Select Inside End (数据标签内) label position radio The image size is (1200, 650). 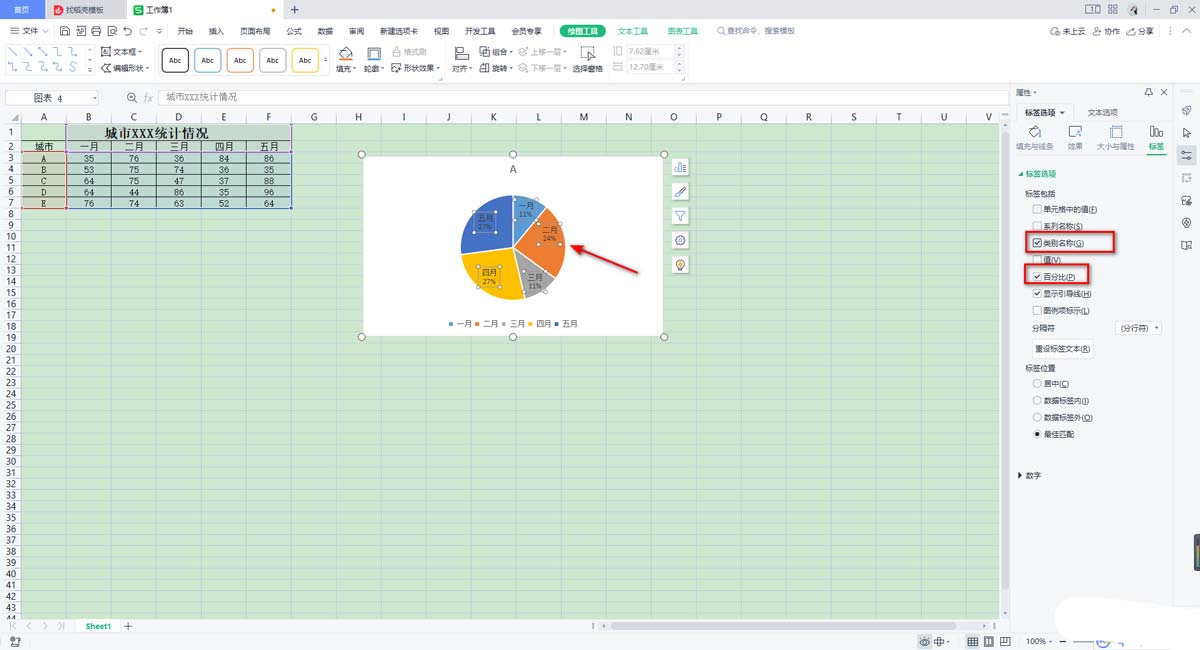click(x=1037, y=401)
